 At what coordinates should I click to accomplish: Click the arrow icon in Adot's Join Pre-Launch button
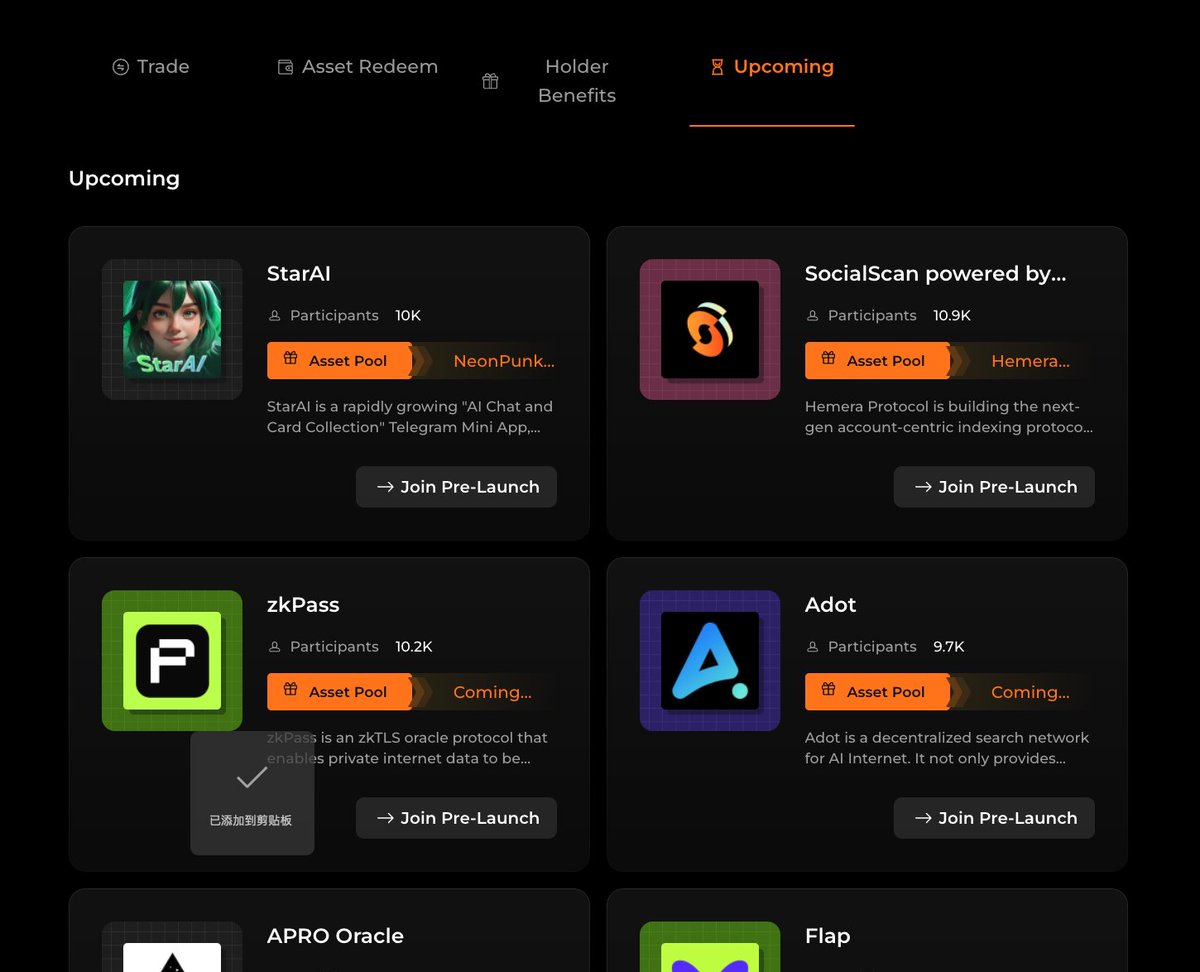pyautogui.click(x=923, y=818)
